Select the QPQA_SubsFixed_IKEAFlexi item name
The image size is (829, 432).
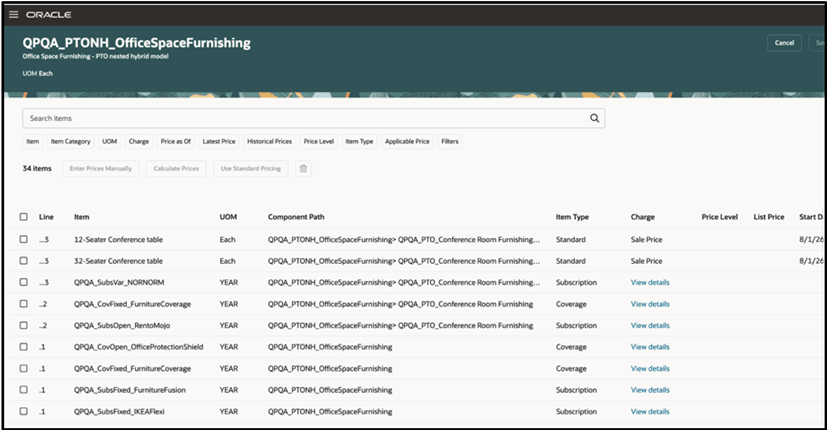point(119,411)
